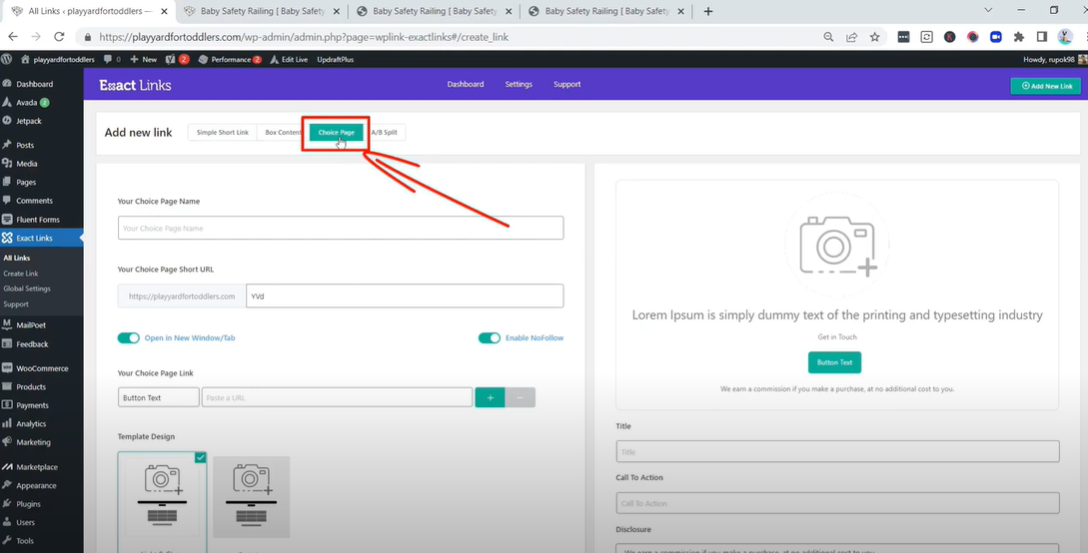Open comments bubble in admin bar
Screen dimensions: 1088x553
(x=112, y=60)
